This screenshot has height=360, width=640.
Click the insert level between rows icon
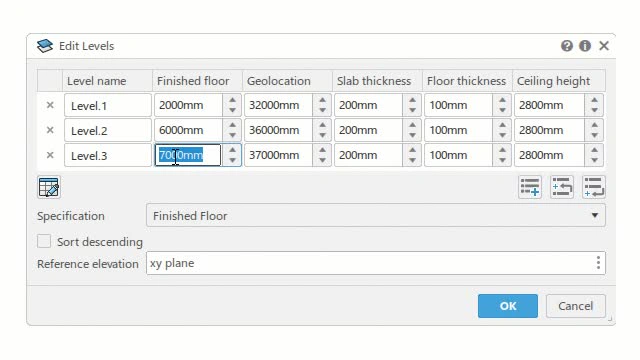pos(562,187)
